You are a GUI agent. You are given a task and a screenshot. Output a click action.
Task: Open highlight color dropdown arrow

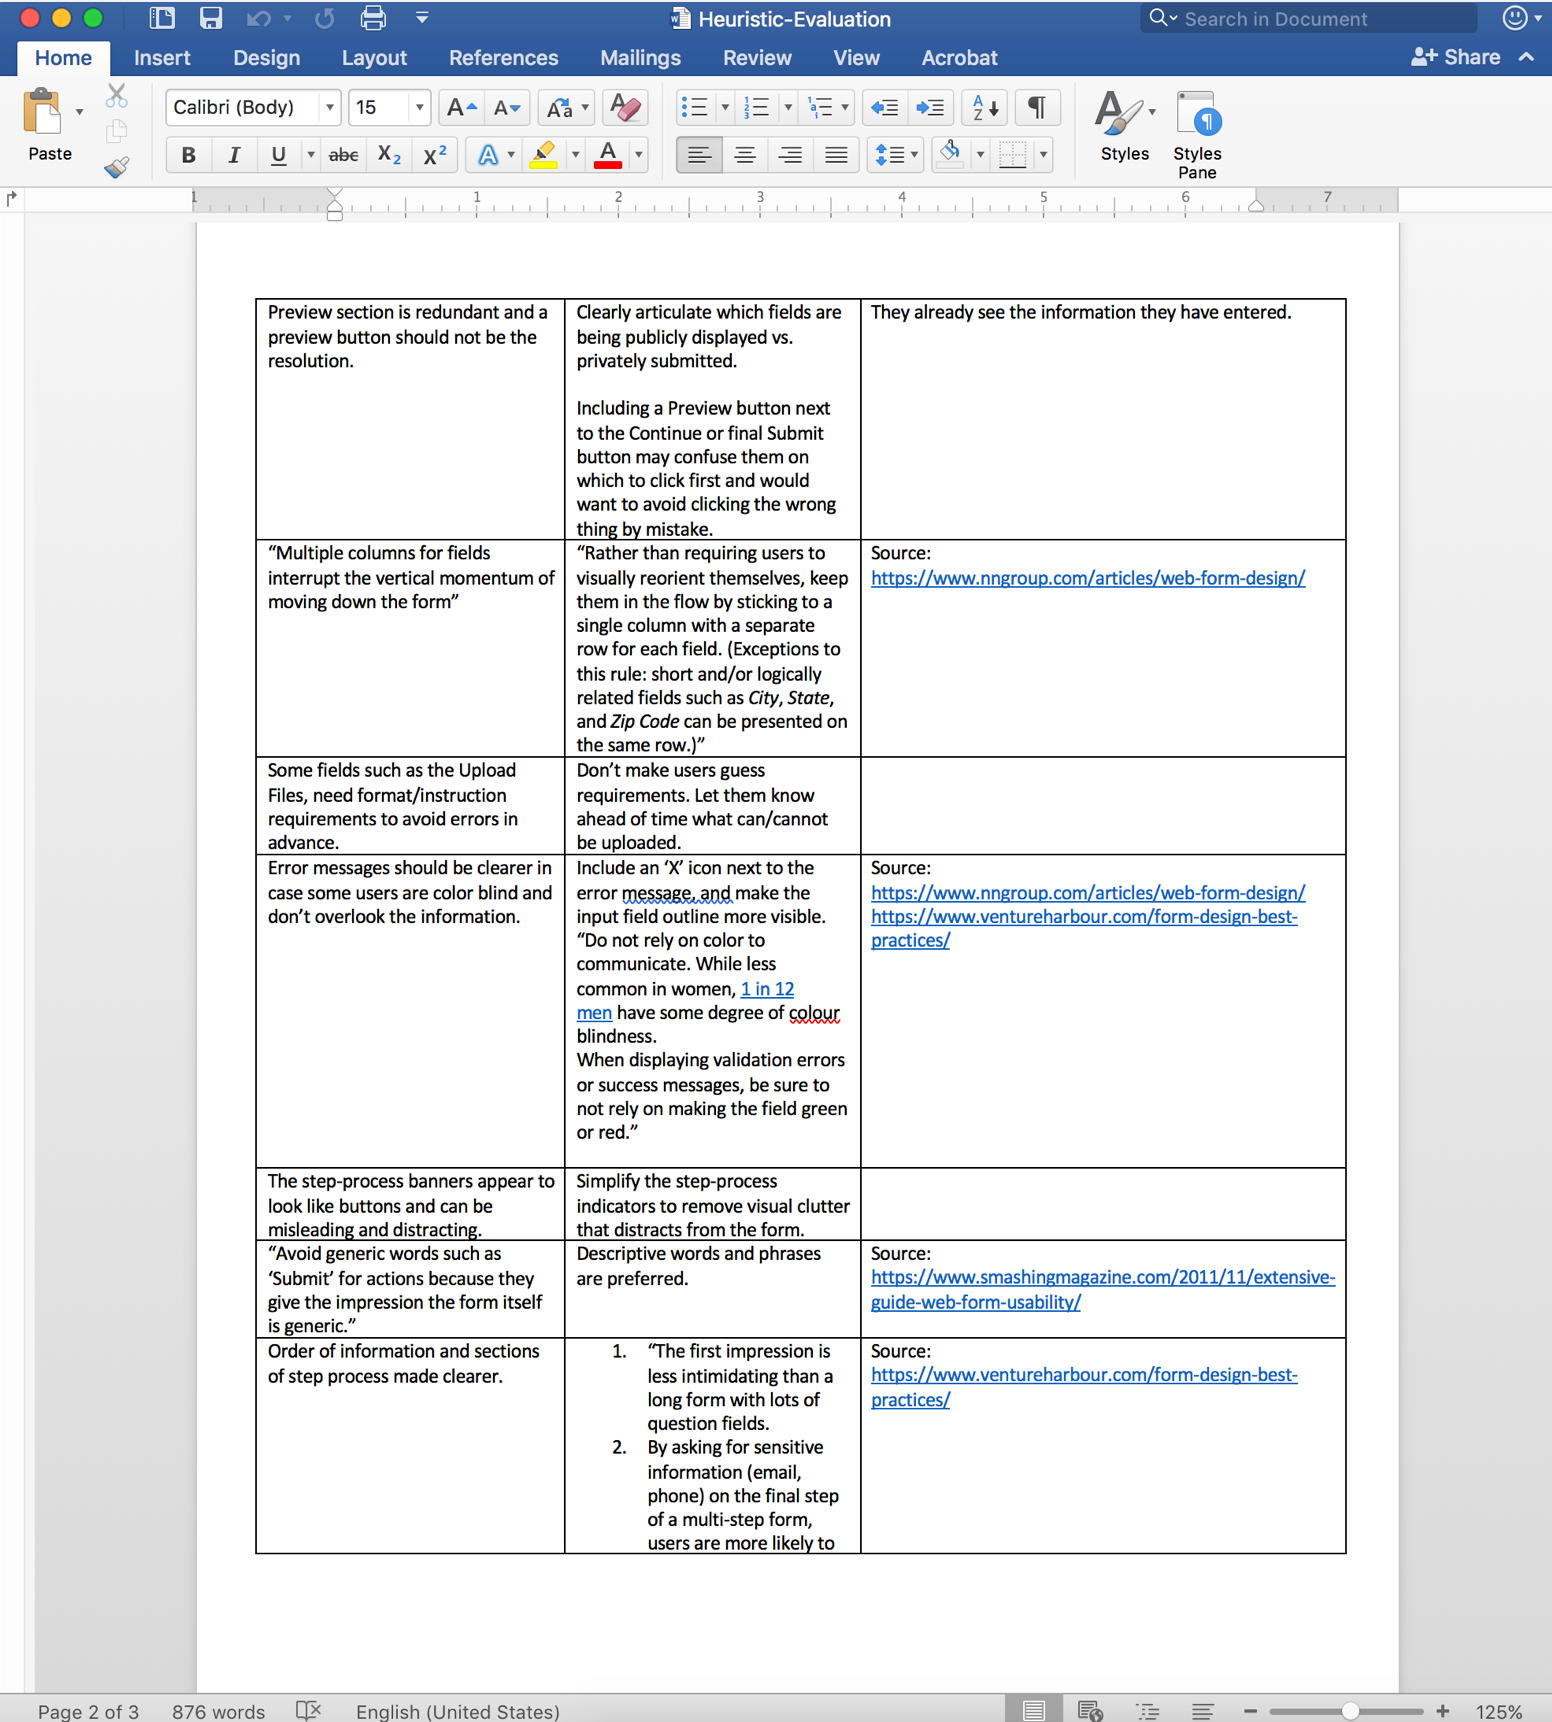coord(575,155)
